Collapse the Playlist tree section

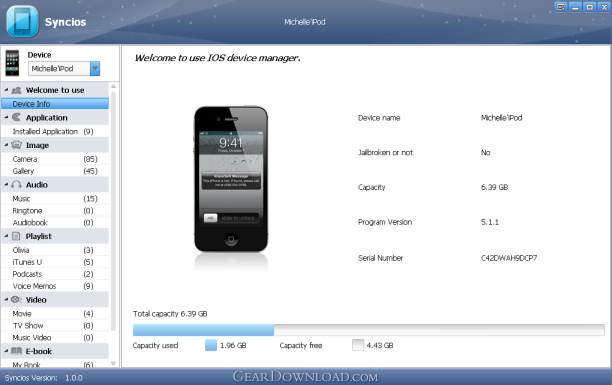(6, 236)
